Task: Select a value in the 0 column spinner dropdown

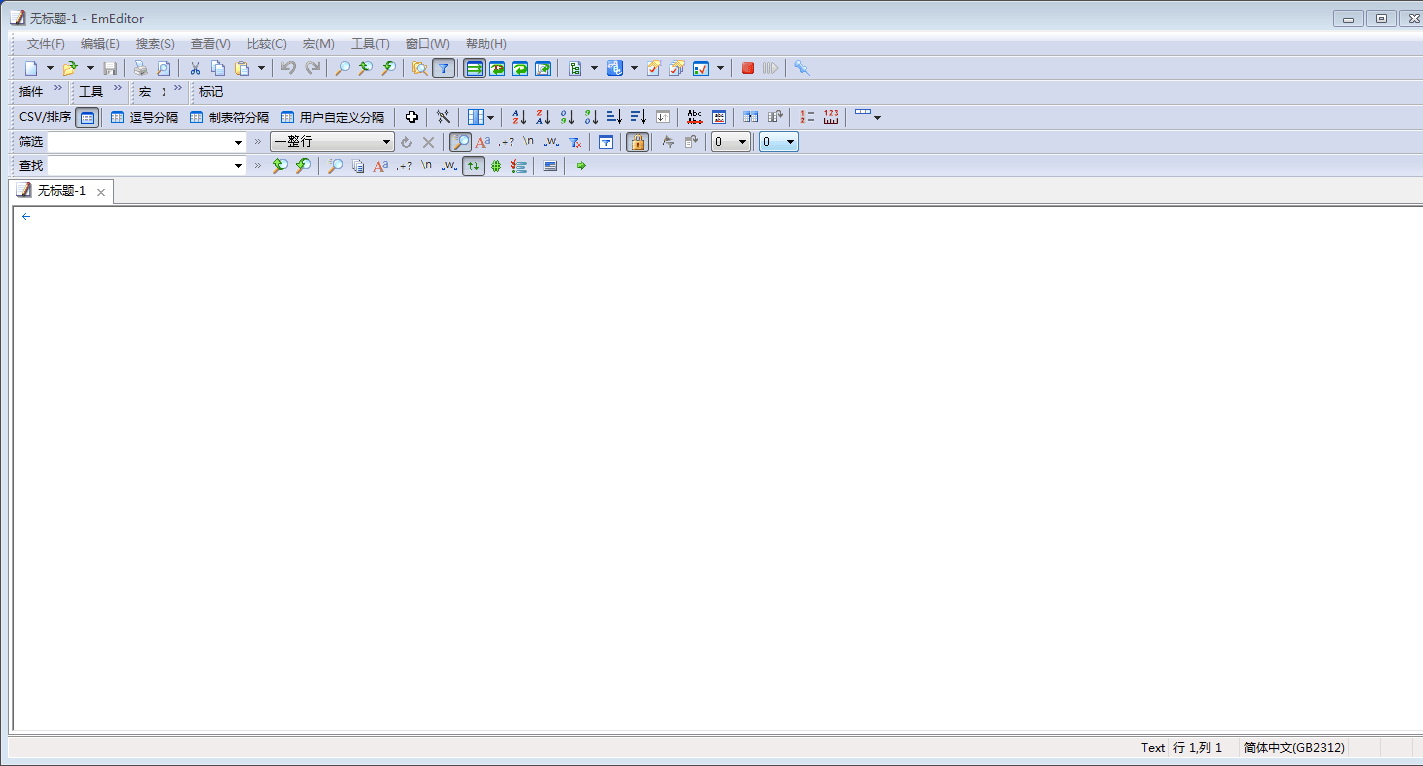Action: tap(742, 141)
